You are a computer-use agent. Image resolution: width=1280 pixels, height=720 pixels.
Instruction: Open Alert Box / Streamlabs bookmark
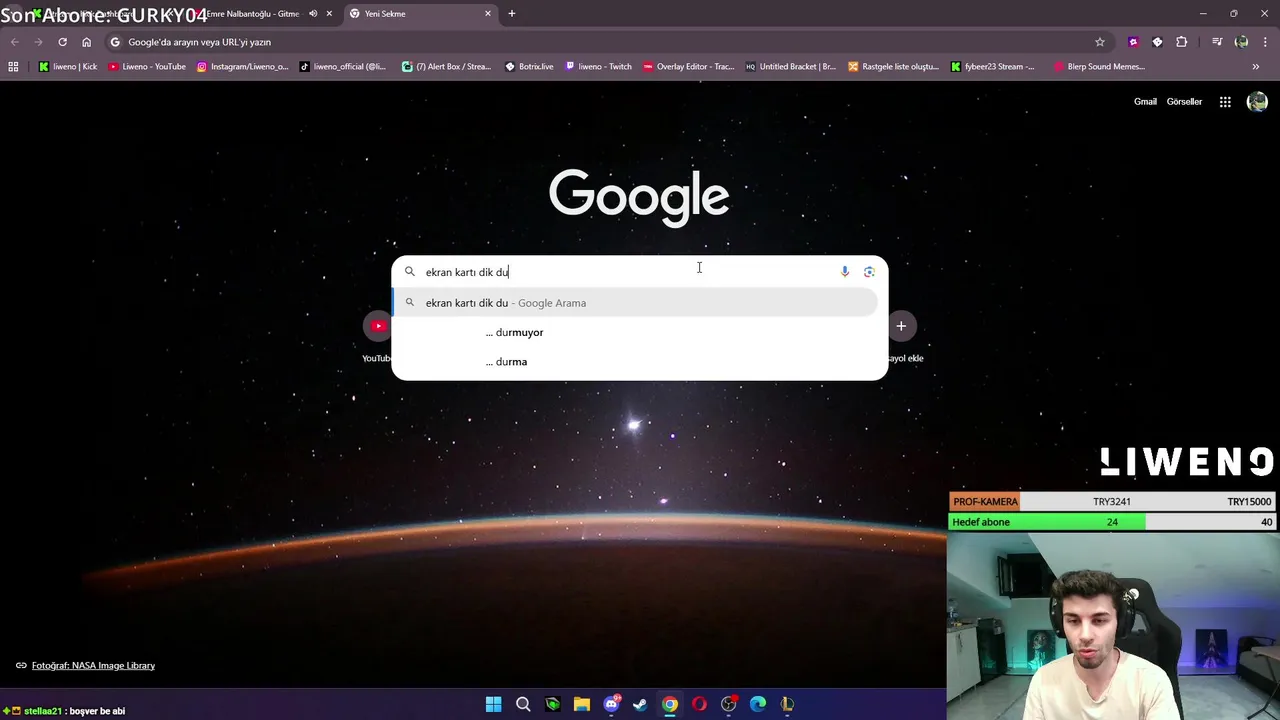447,67
